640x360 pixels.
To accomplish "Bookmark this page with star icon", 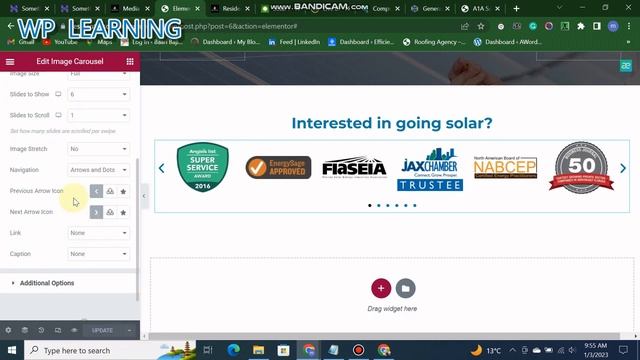I will 481,27.
